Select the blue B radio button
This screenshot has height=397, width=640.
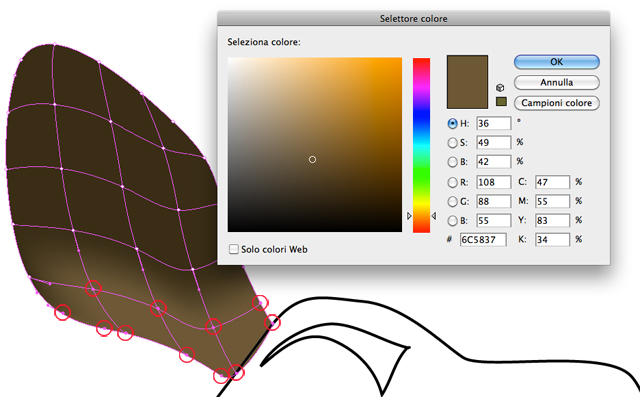[452, 221]
